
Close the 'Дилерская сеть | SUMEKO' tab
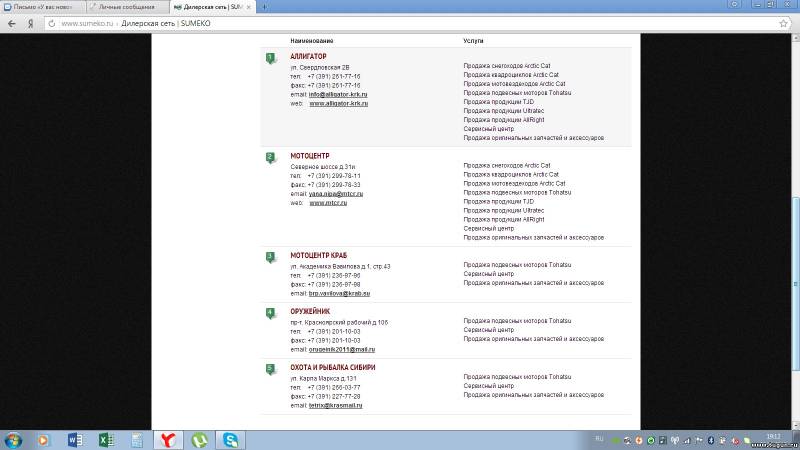(248, 7)
